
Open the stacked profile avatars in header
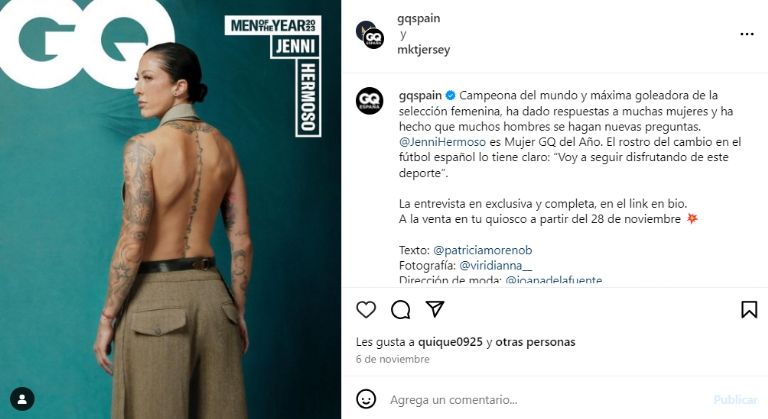(x=370, y=35)
